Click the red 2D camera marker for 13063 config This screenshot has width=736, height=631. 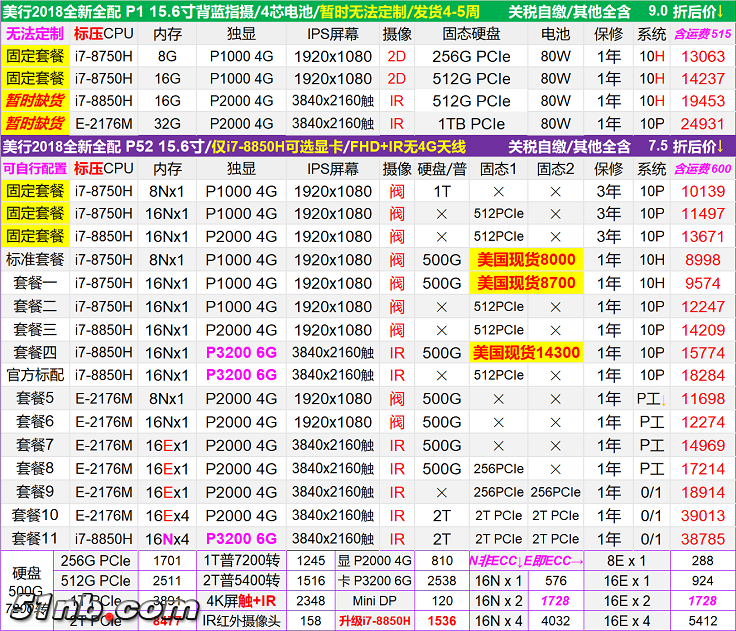point(397,56)
